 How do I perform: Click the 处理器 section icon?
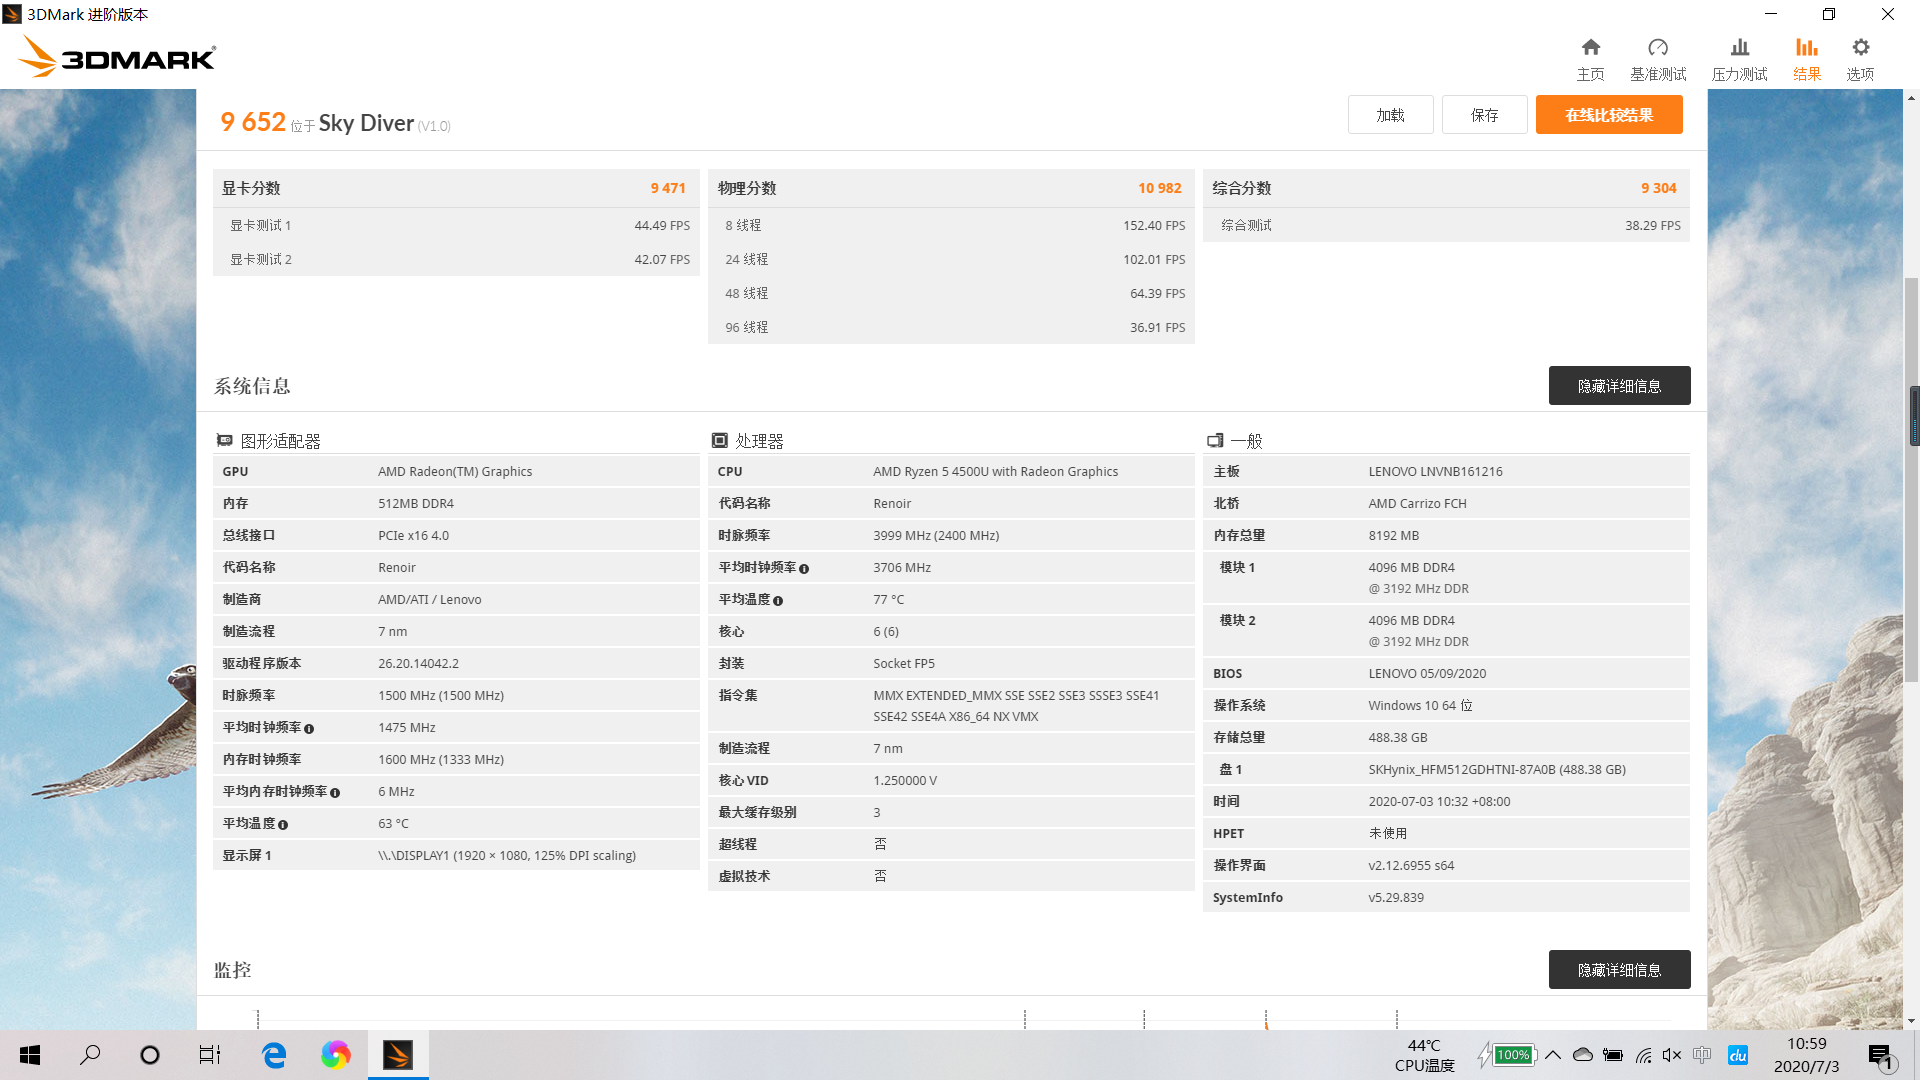pos(719,441)
